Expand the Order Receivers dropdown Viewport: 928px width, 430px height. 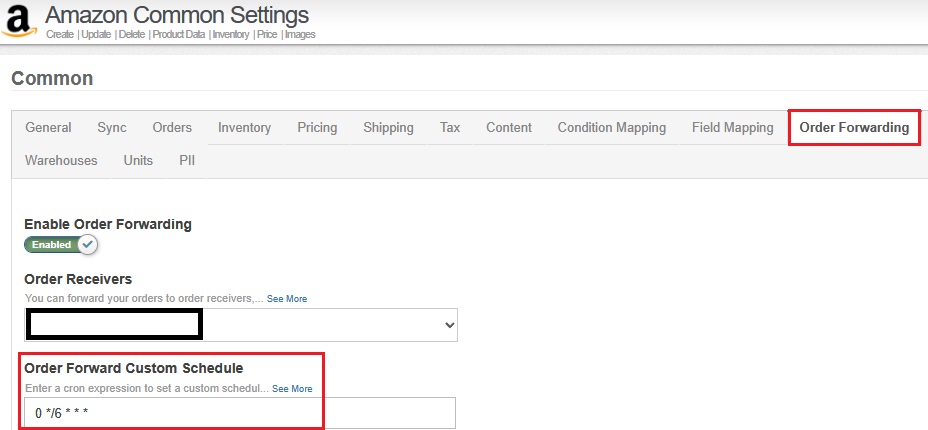tap(241, 325)
